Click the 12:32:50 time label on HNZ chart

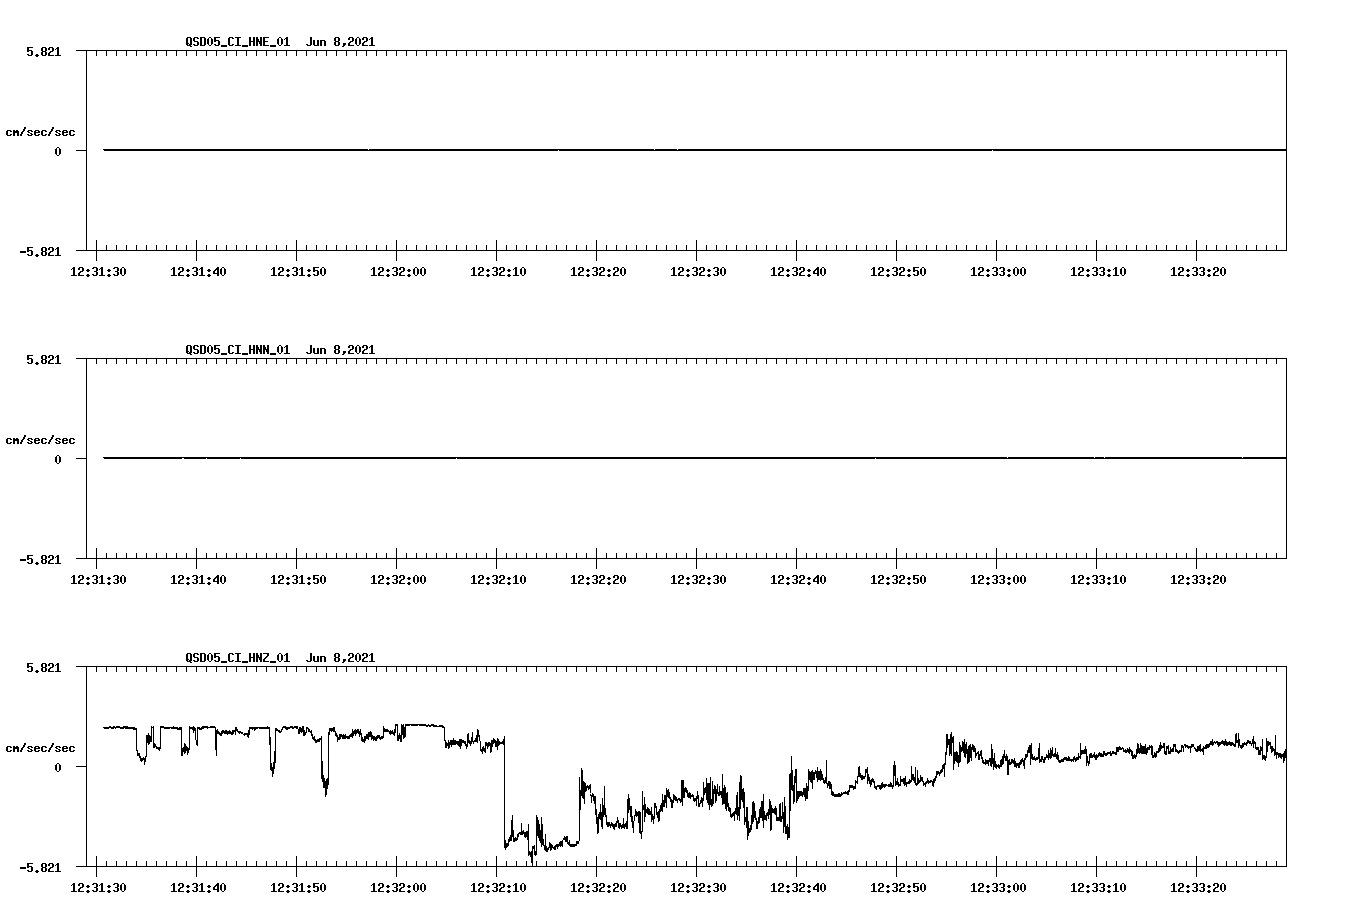pyautogui.click(x=898, y=888)
